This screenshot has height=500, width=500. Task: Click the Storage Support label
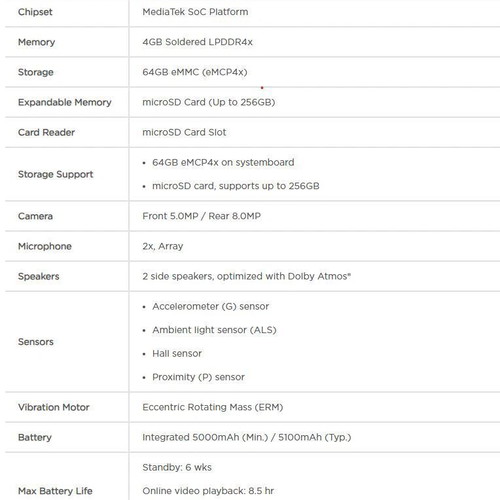pos(55,174)
